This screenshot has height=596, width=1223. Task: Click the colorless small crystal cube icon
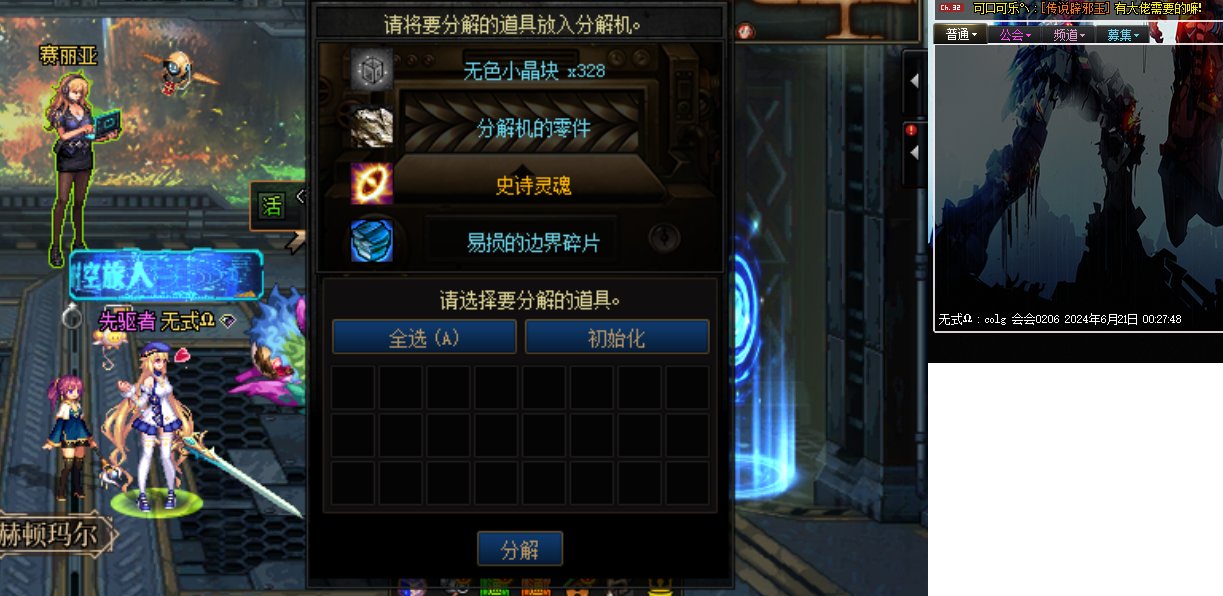[371, 70]
